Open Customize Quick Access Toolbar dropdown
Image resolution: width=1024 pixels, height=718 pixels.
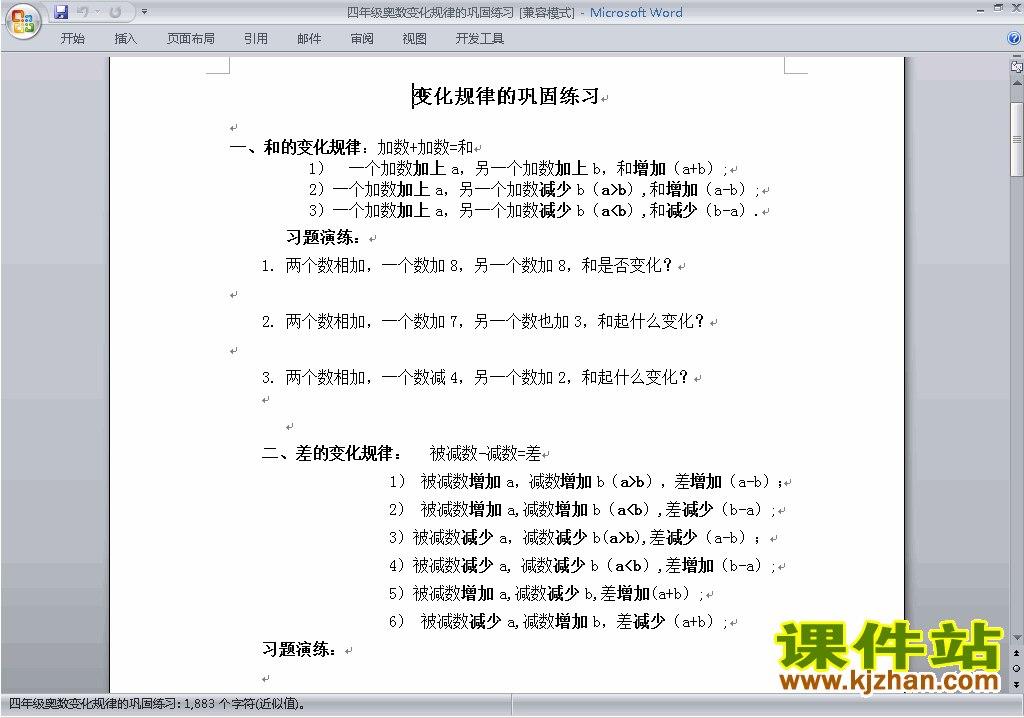144,12
